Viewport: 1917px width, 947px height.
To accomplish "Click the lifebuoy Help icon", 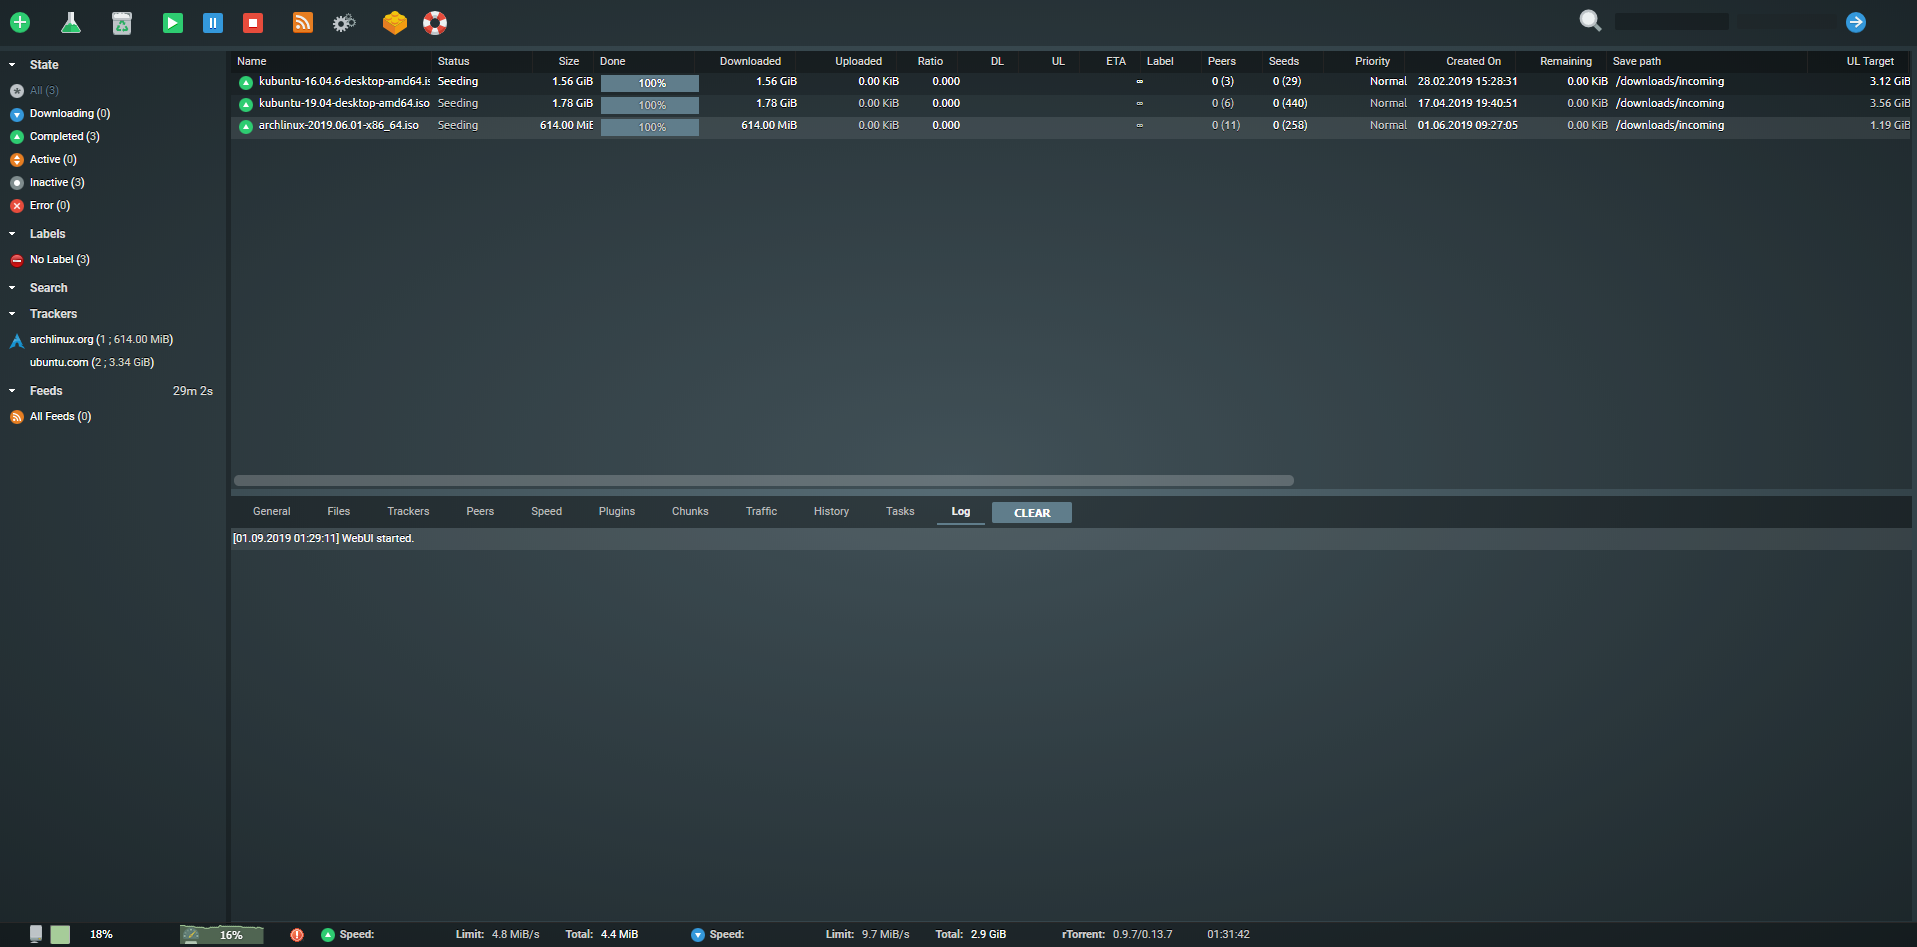I will (435, 22).
